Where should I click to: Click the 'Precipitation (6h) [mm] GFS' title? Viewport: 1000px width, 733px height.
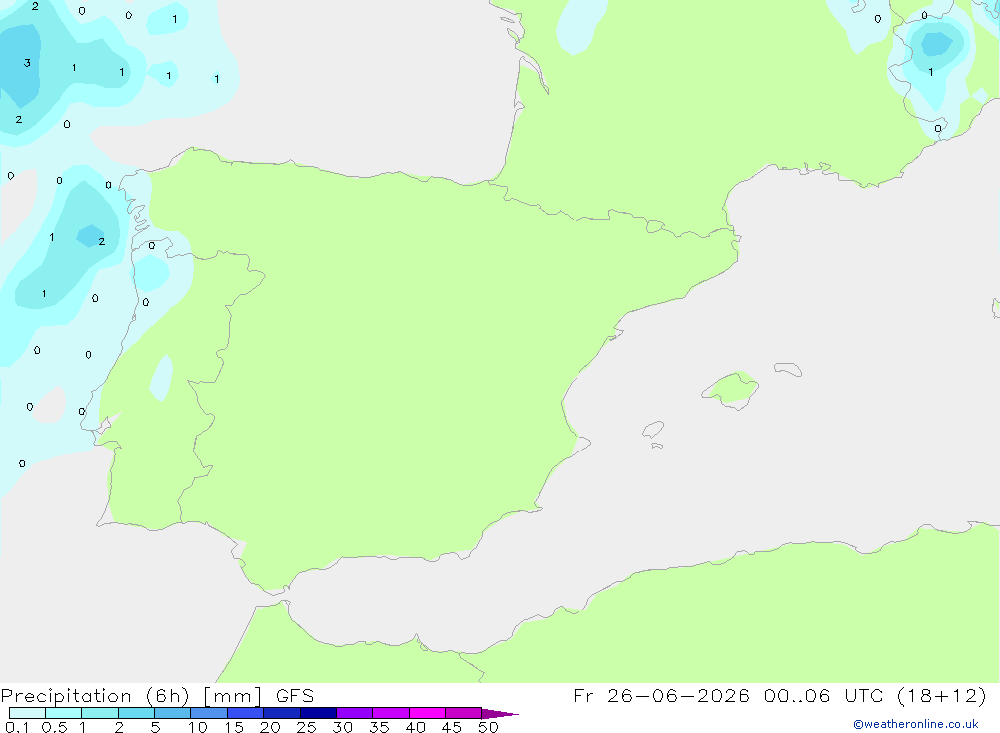point(157,696)
